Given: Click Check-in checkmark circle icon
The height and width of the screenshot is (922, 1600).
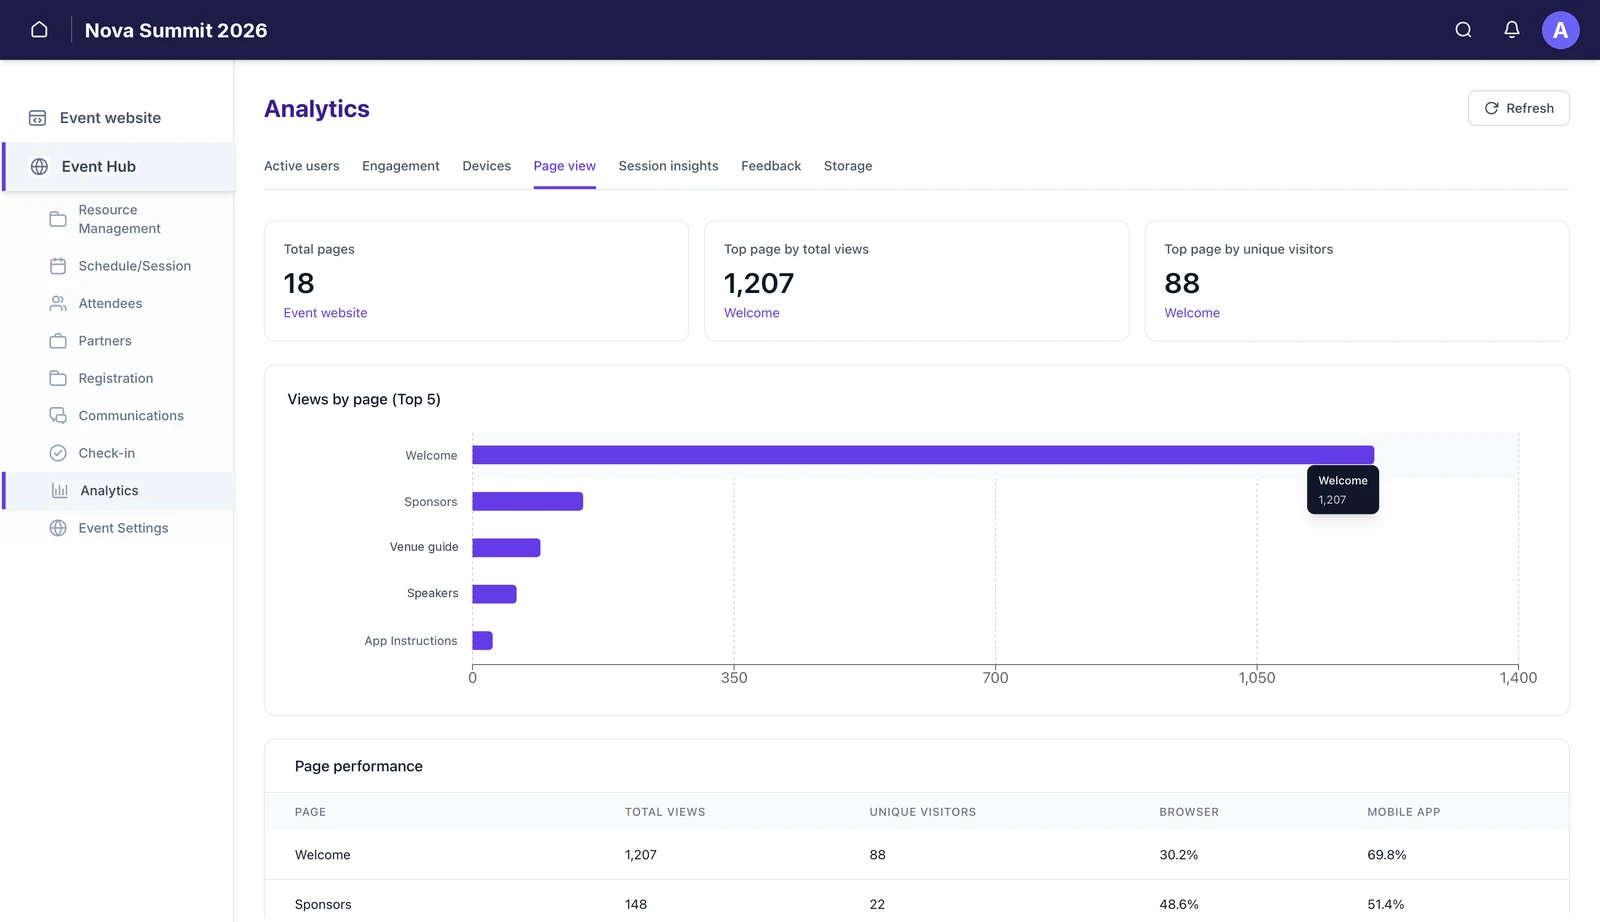Looking at the screenshot, I should point(58,453).
